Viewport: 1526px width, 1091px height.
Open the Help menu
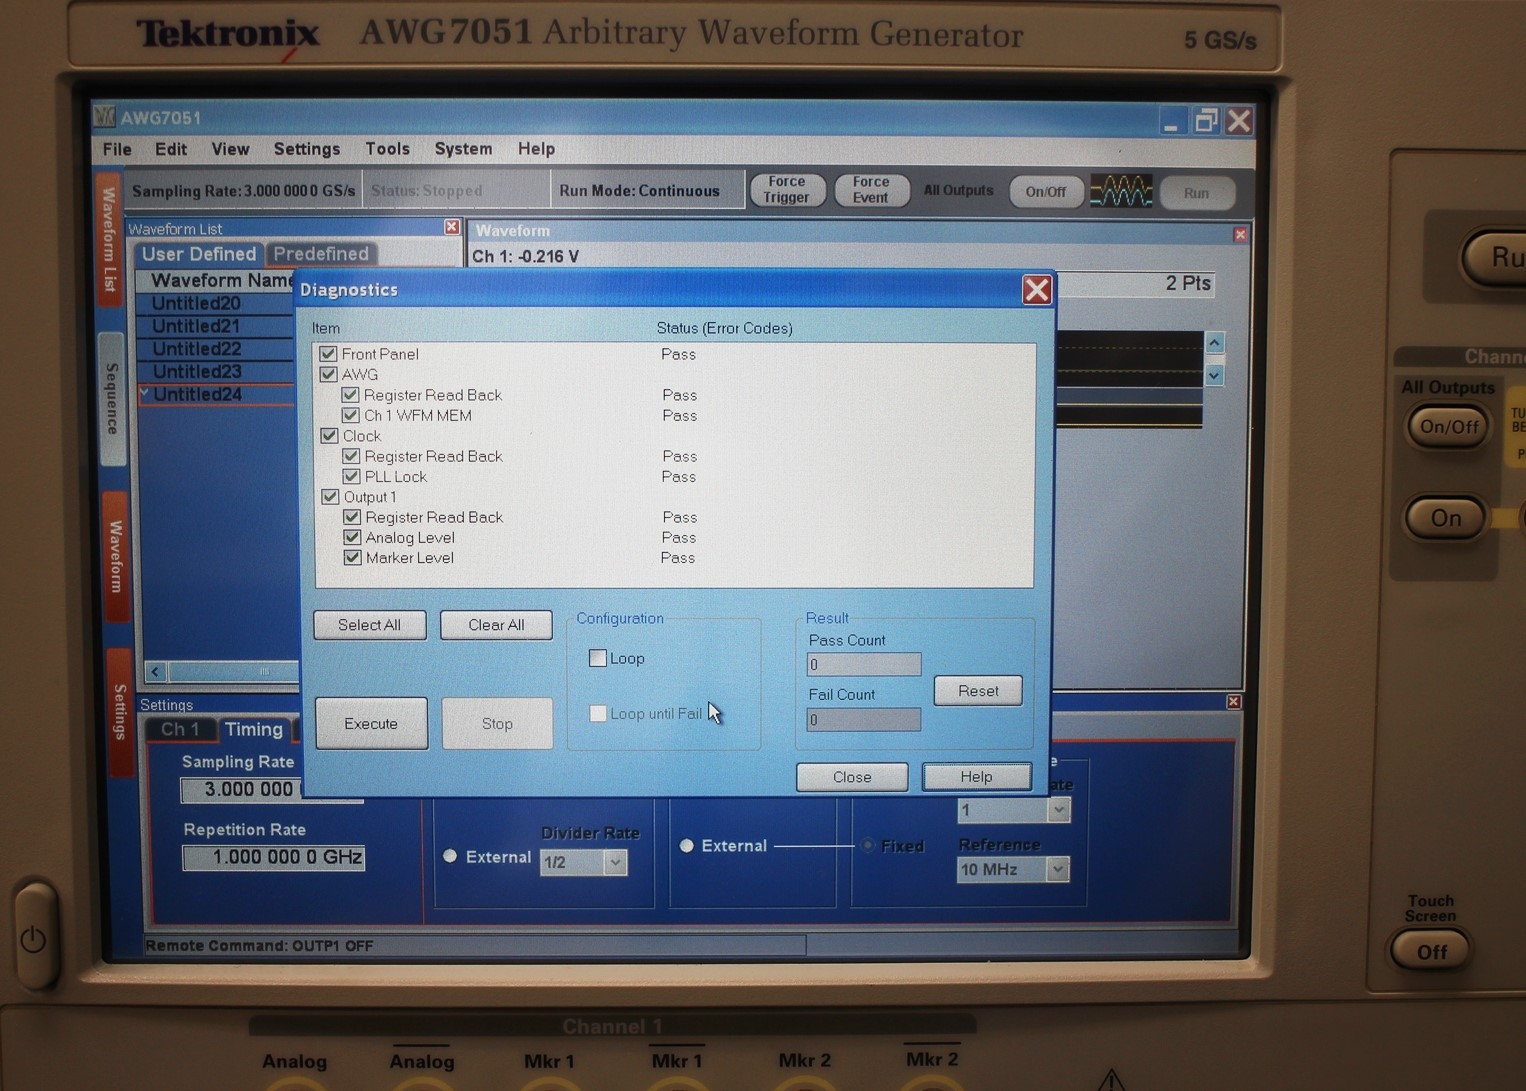click(x=536, y=149)
